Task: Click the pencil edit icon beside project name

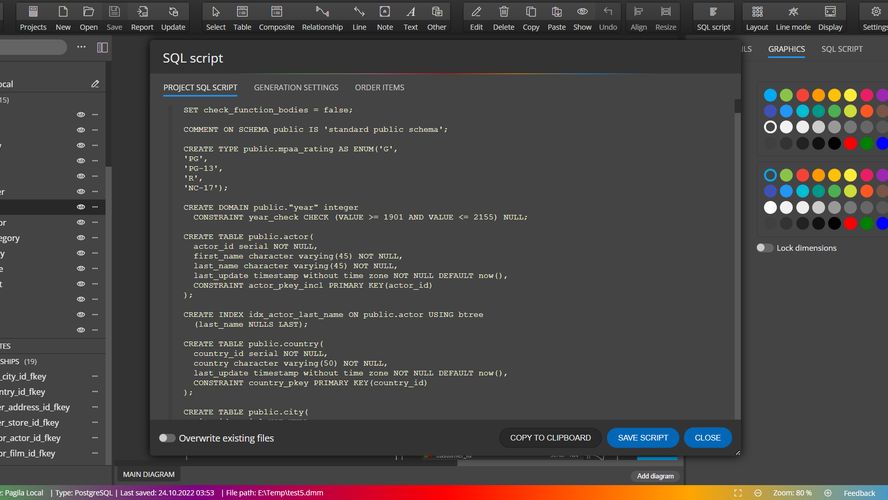Action: tap(95, 84)
